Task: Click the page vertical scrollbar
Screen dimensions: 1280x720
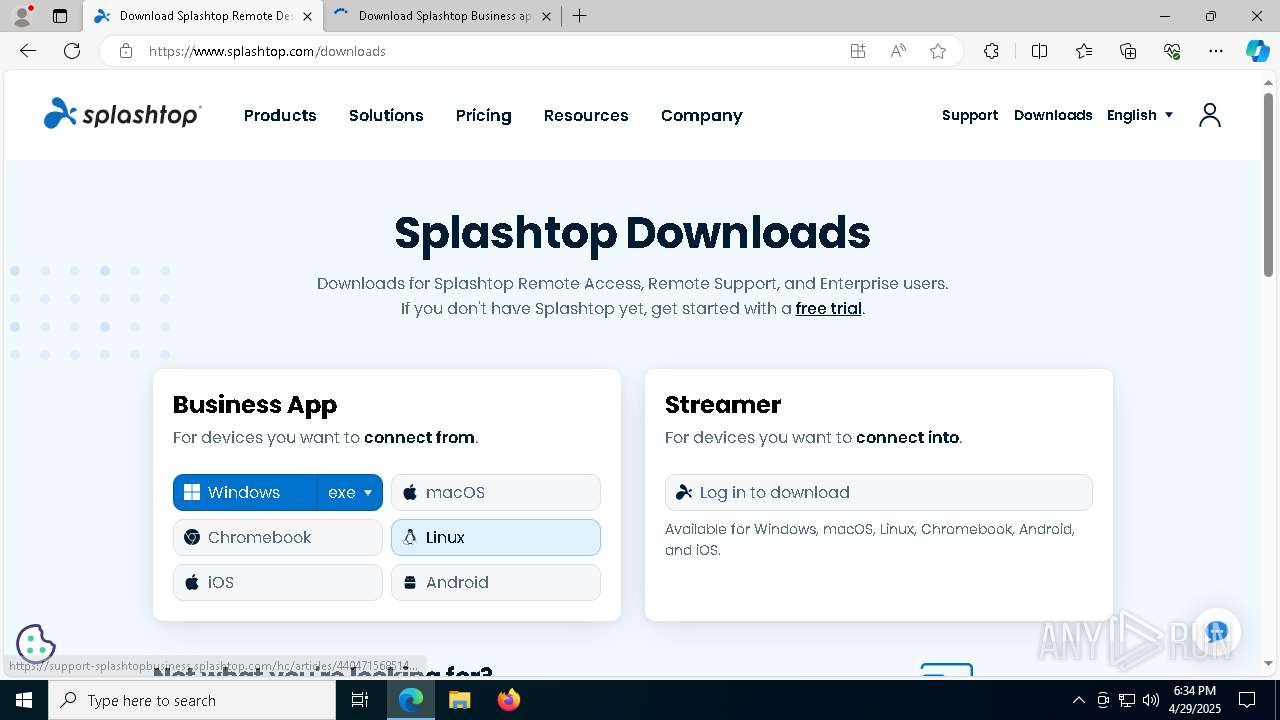Action: pos(1269,185)
